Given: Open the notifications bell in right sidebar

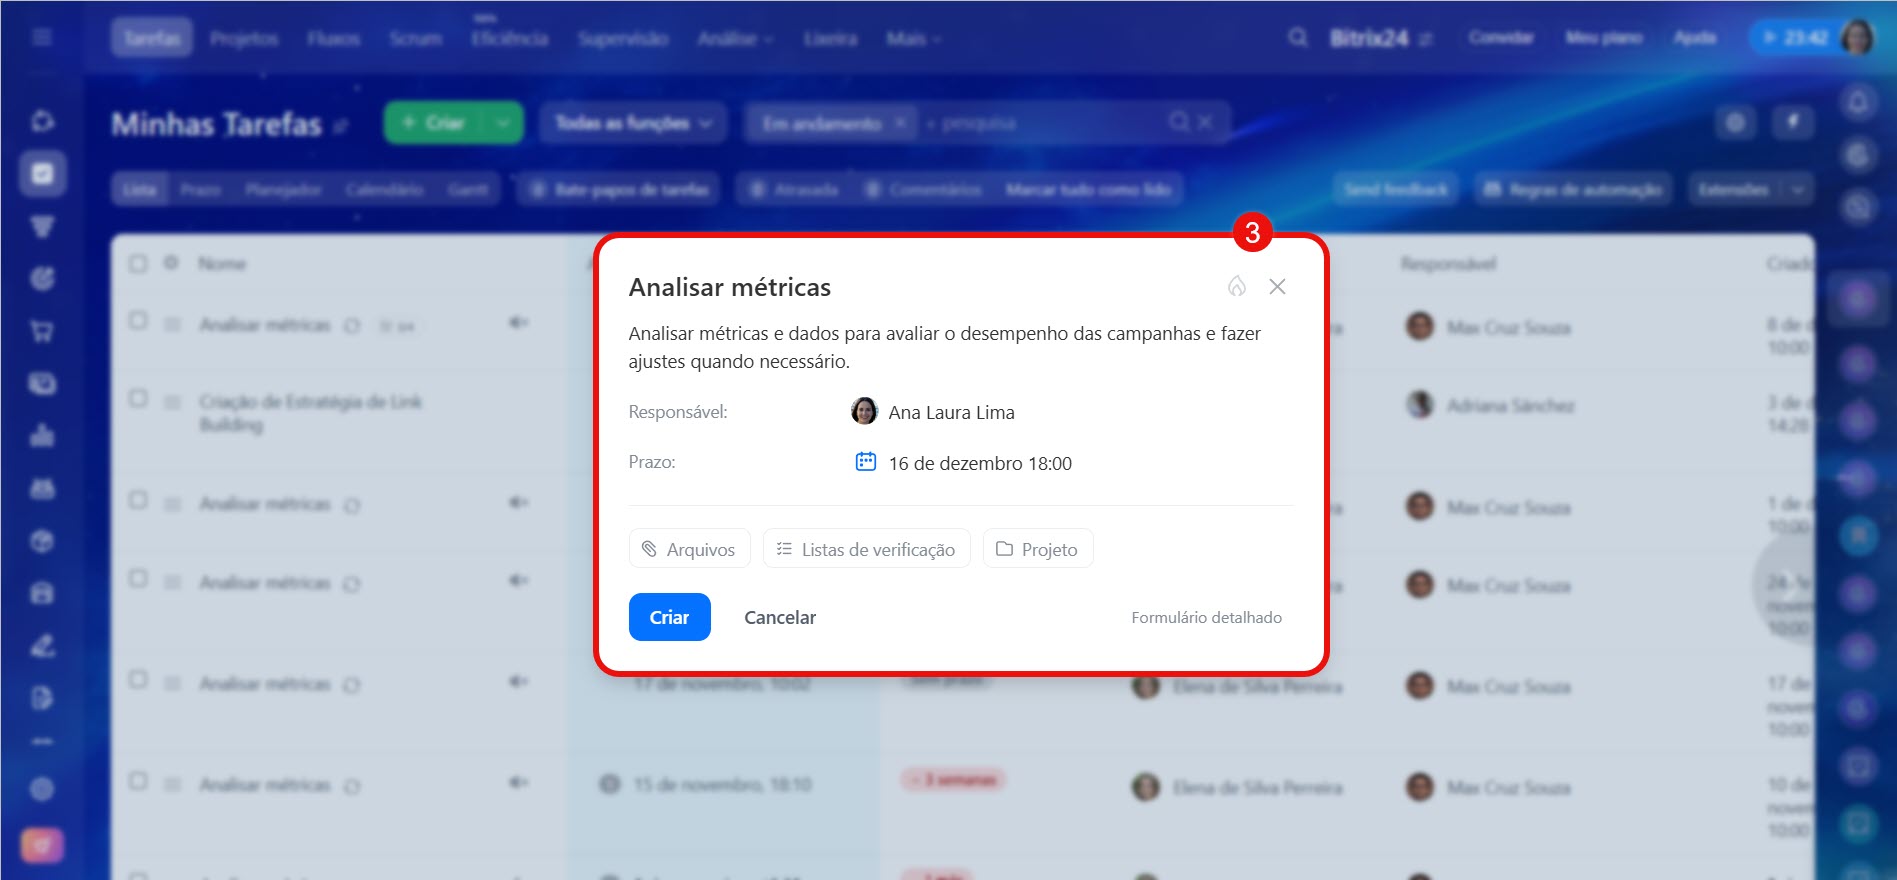Looking at the screenshot, I should click(x=1858, y=102).
